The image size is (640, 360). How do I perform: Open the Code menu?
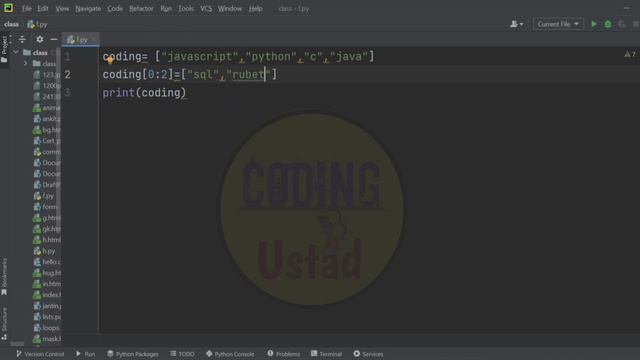[x=115, y=8]
